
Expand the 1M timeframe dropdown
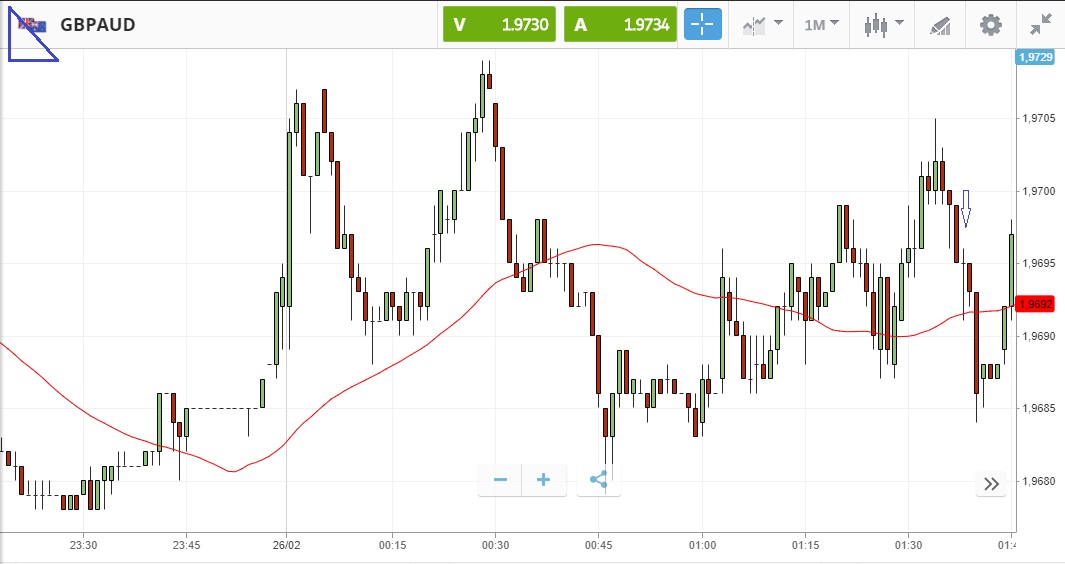pyautogui.click(x=821, y=25)
